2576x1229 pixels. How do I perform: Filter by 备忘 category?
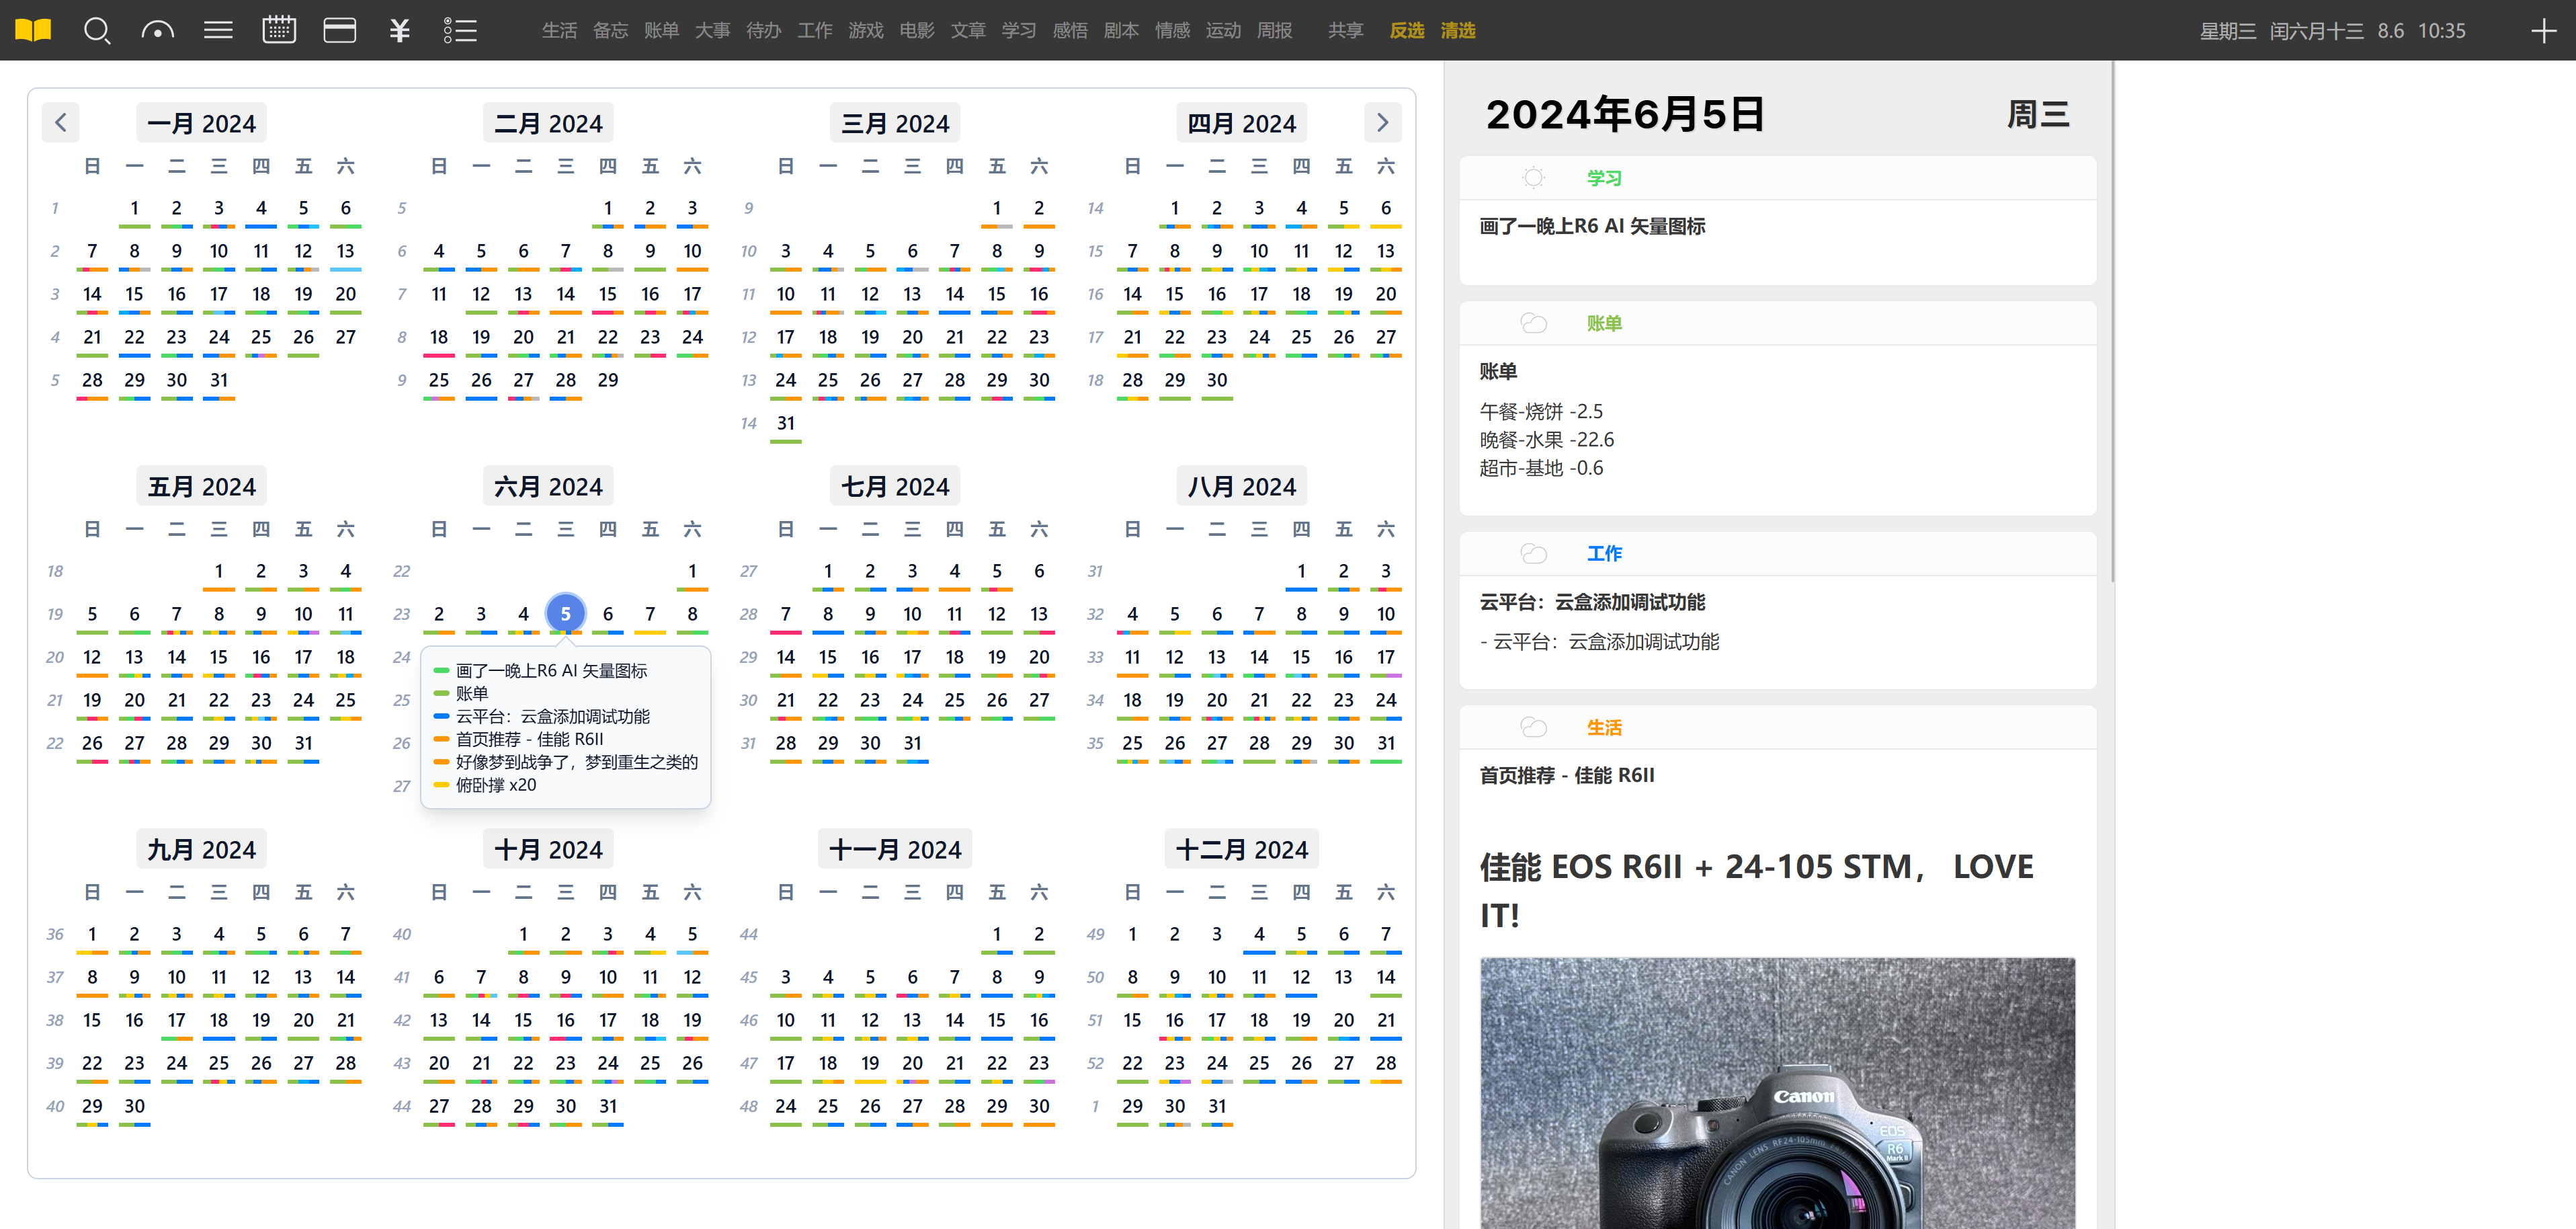[x=610, y=30]
